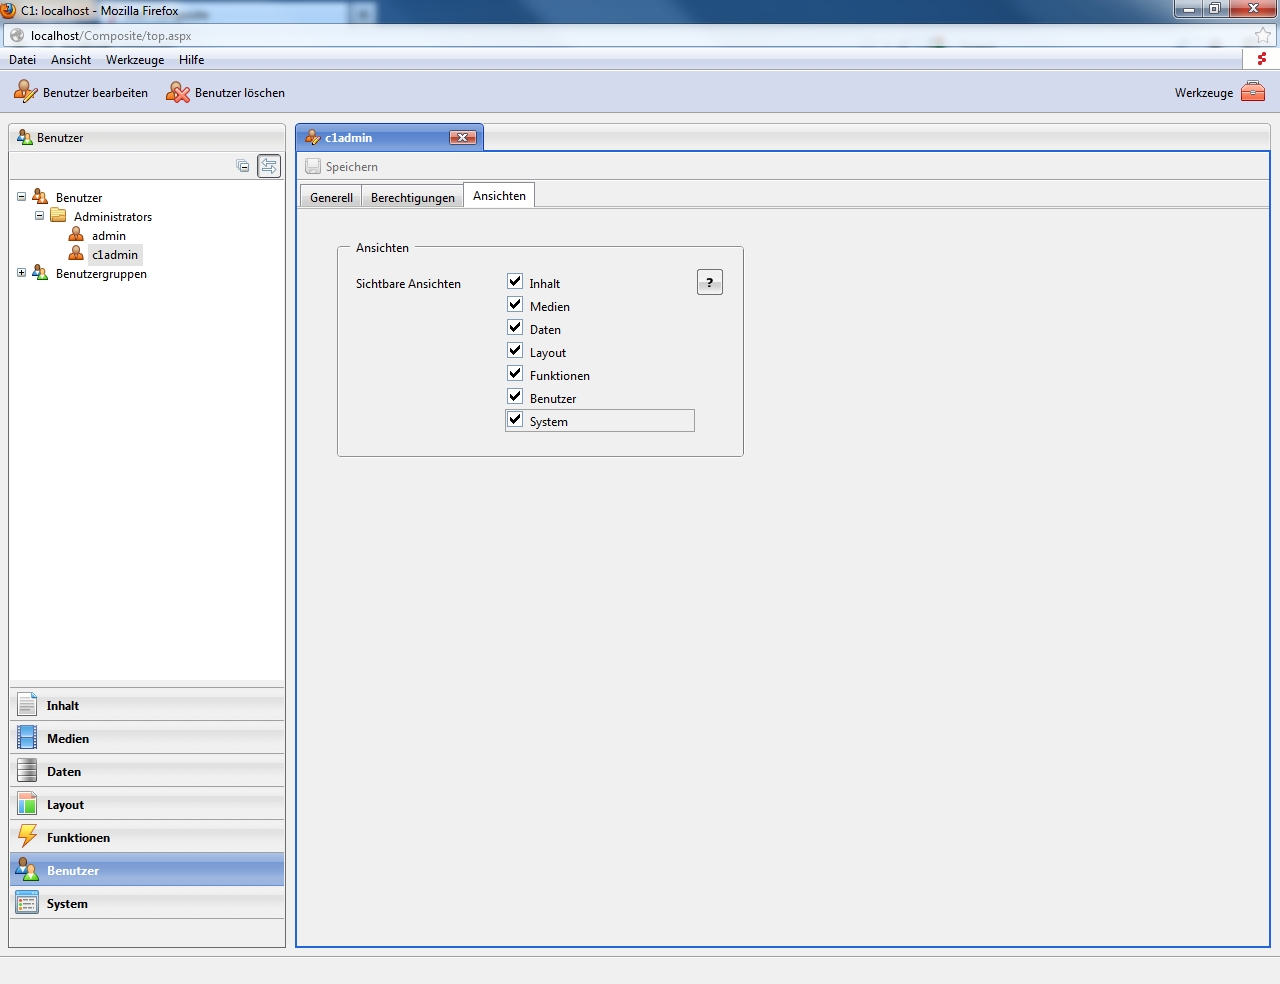
Task: Collapse the Benutzer tree root node
Action: pos(21,197)
